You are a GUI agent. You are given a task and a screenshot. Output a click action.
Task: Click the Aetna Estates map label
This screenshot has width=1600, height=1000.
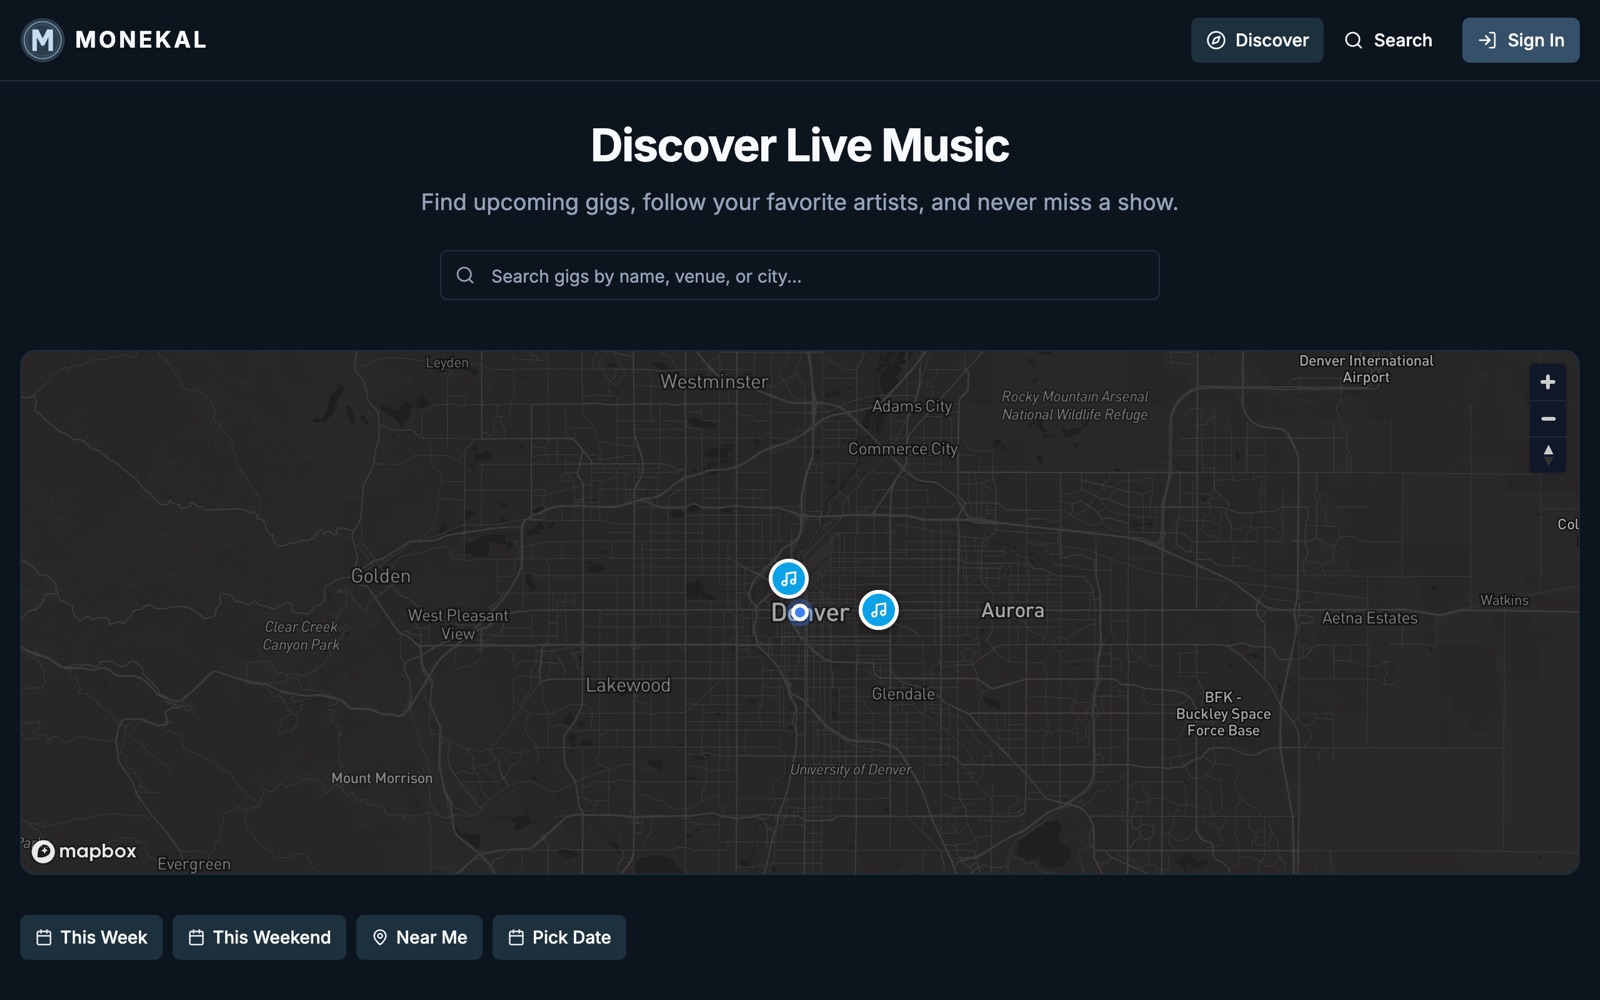[x=1369, y=618]
